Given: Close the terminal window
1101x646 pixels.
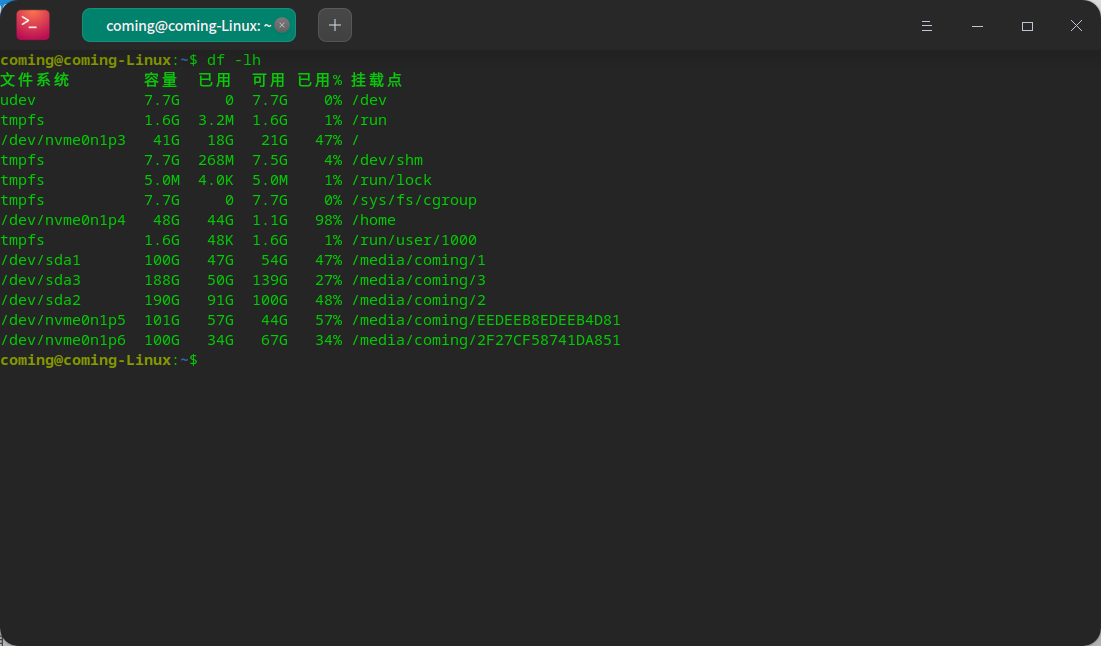Looking at the screenshot, I should tap(1076, 26).
